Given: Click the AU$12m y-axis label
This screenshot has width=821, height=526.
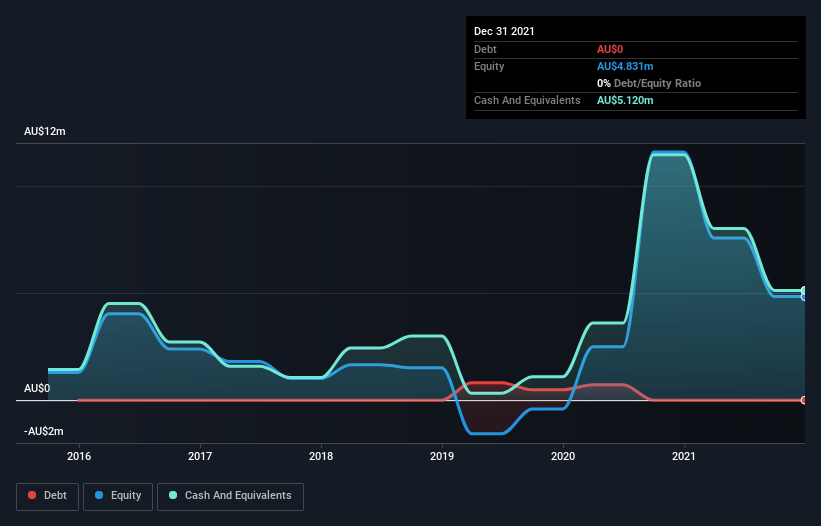Looking at the screenshot, I should pyautogui.click(x=45, y=131).
